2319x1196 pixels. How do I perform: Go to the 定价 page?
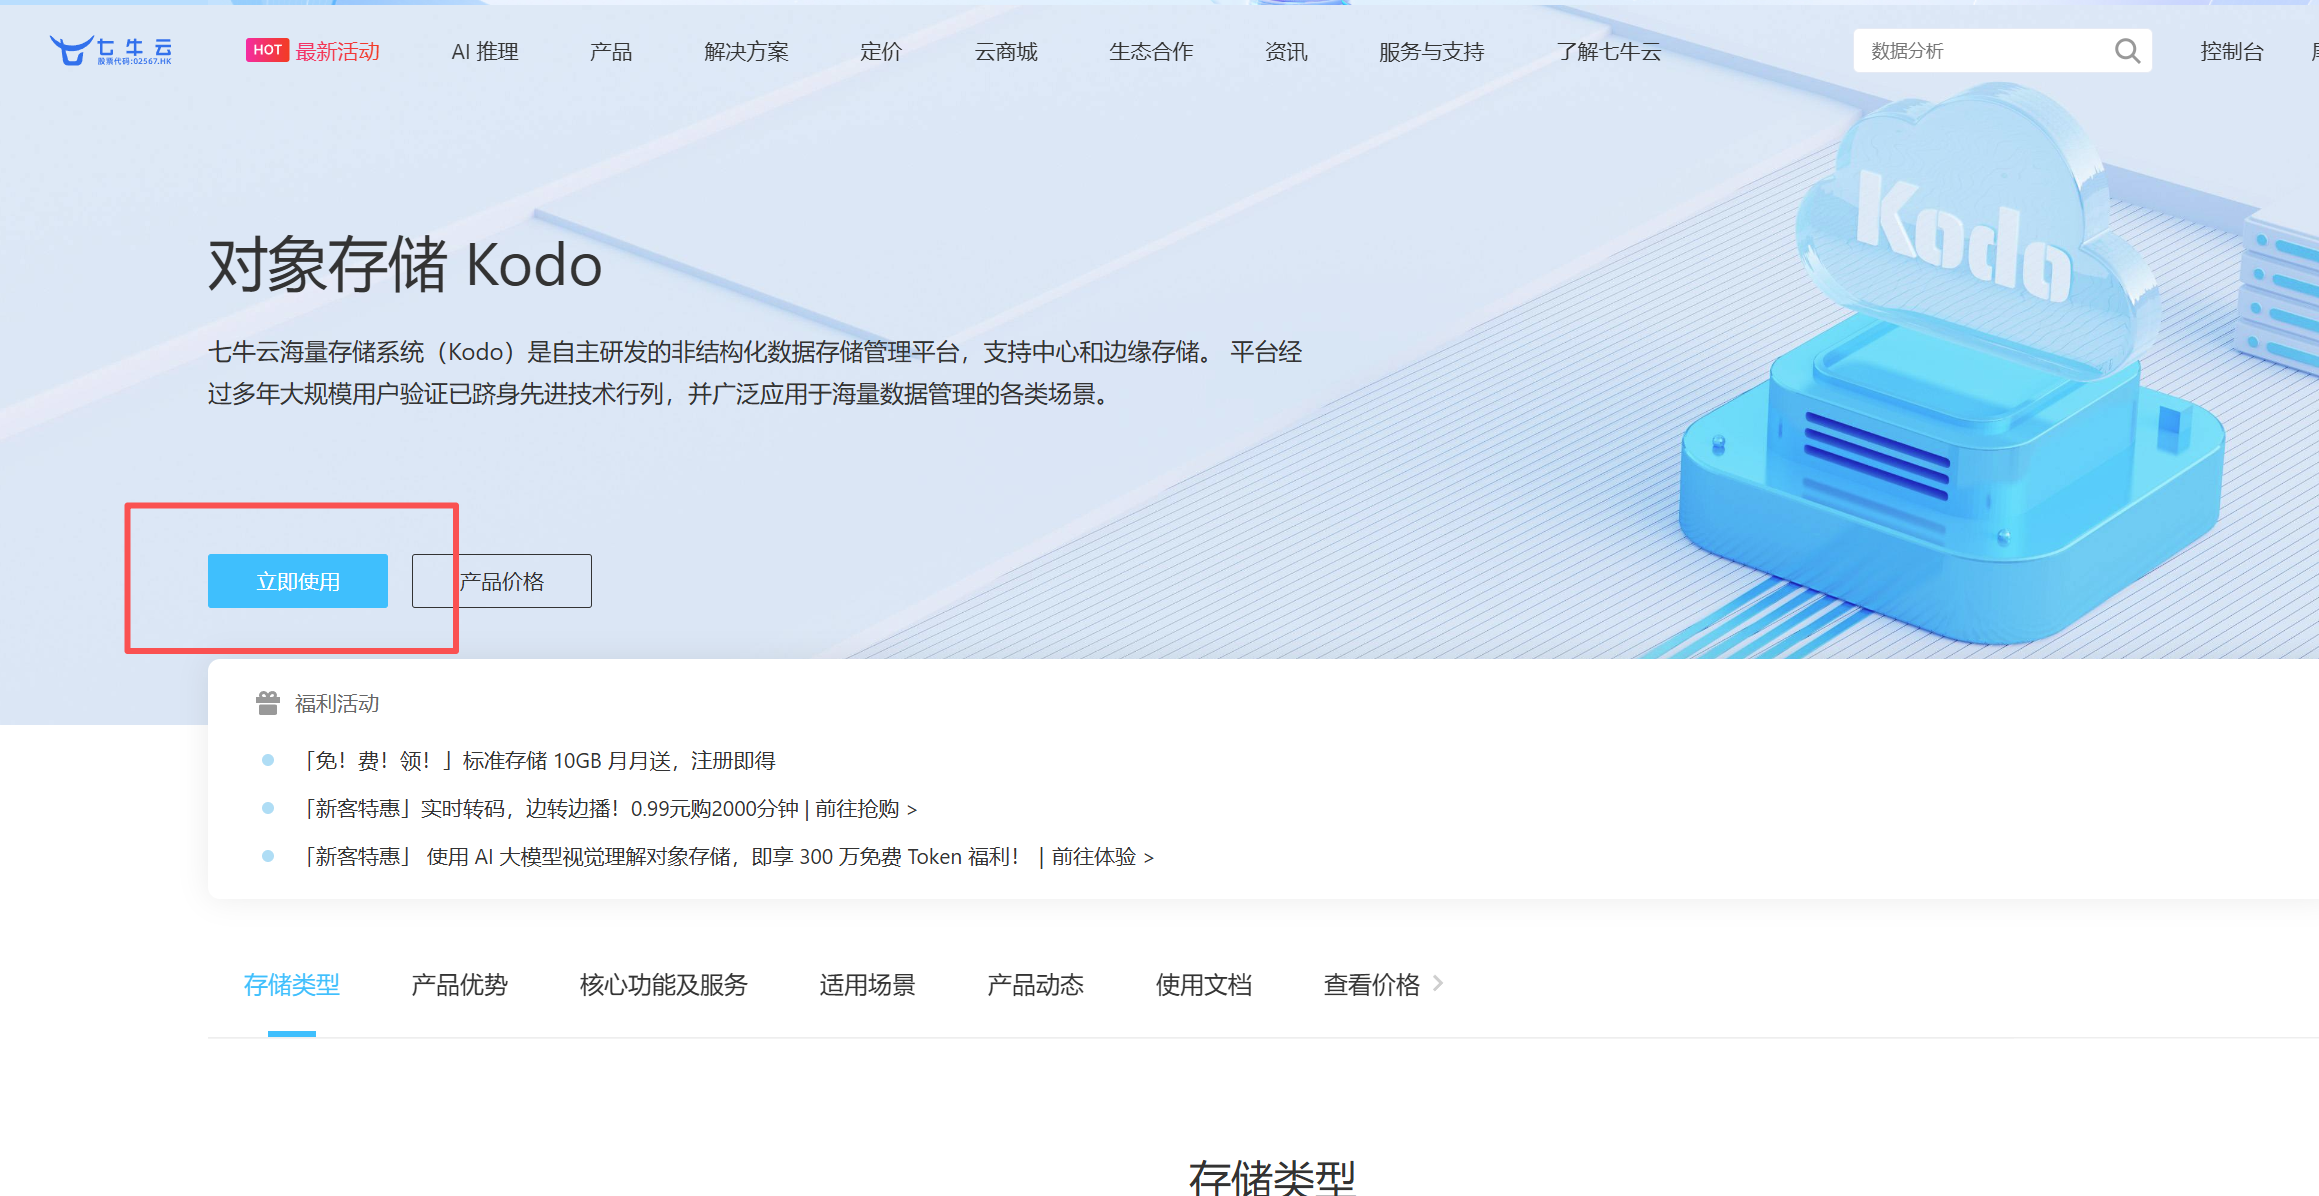coord(881,52)
